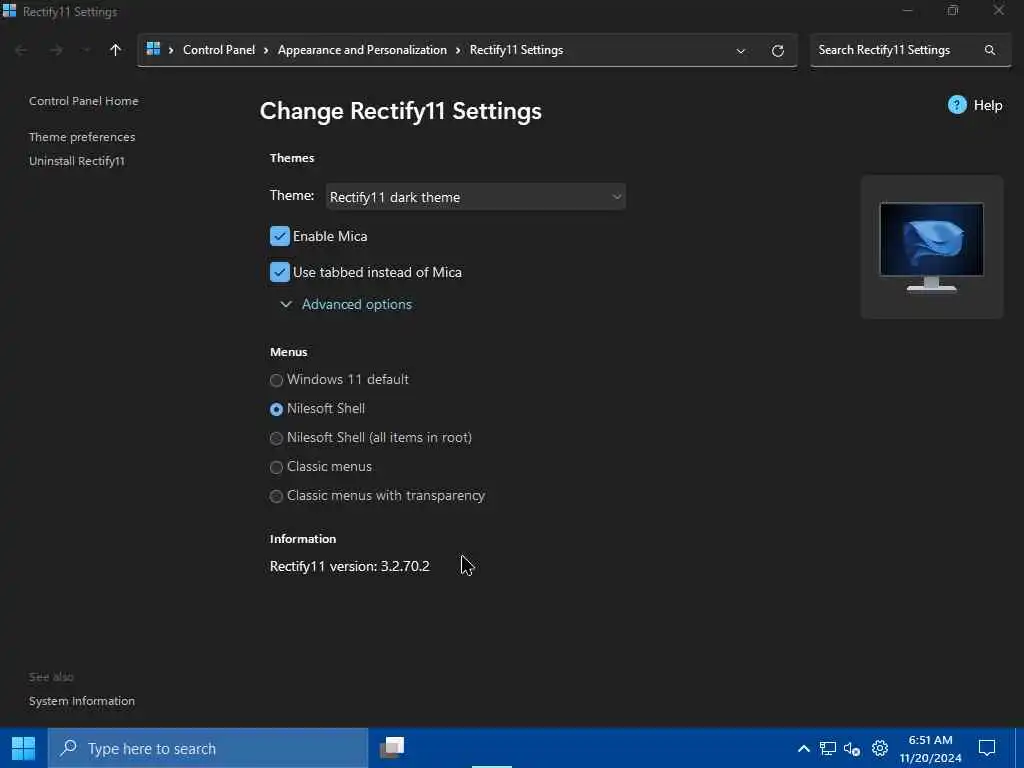1024x768 pixels.
Task: Select the Nilesoft Shell radio button
Action: (276, 409)
